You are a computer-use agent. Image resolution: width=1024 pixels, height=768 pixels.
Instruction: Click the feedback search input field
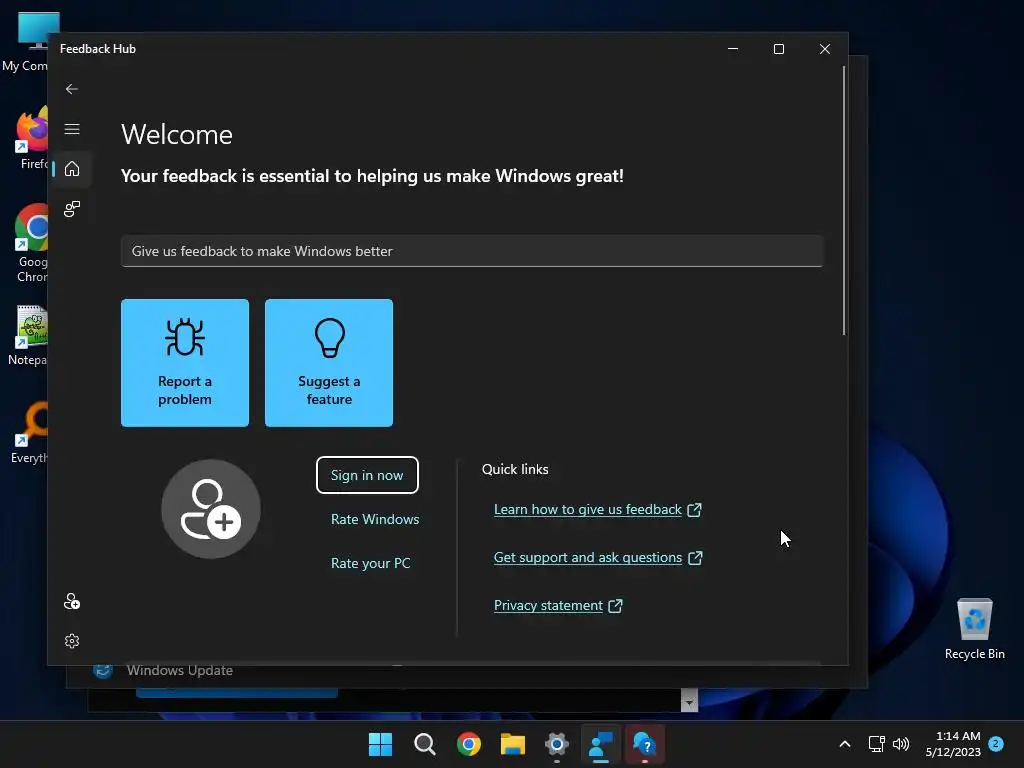(x=472, y=251)
